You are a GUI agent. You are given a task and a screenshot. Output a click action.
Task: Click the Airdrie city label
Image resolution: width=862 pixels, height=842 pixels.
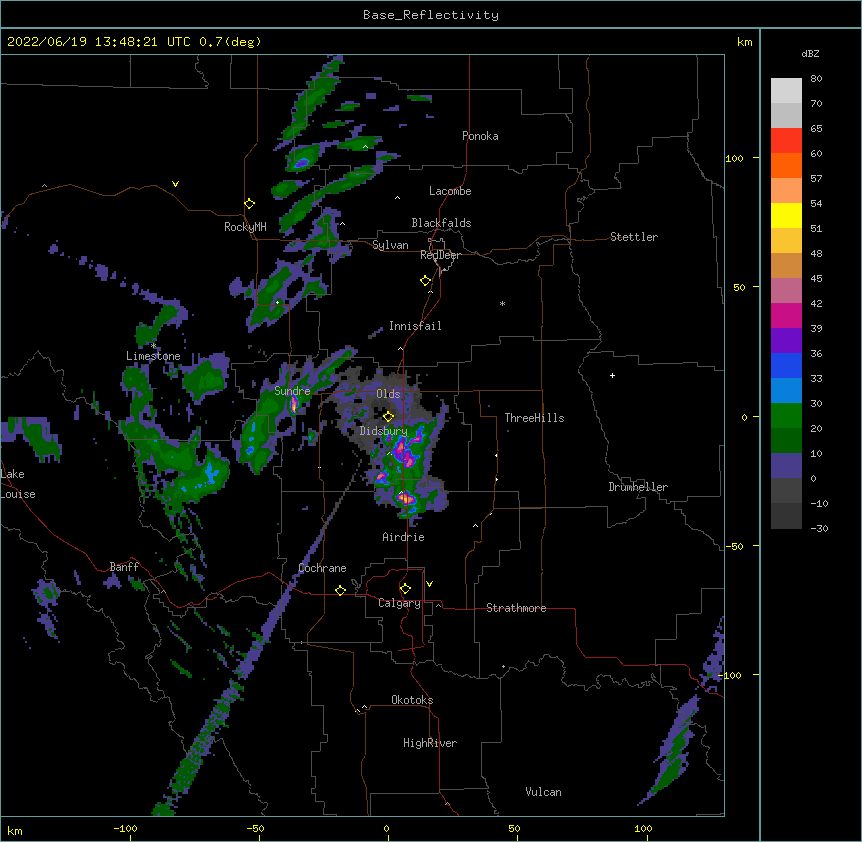404,537
